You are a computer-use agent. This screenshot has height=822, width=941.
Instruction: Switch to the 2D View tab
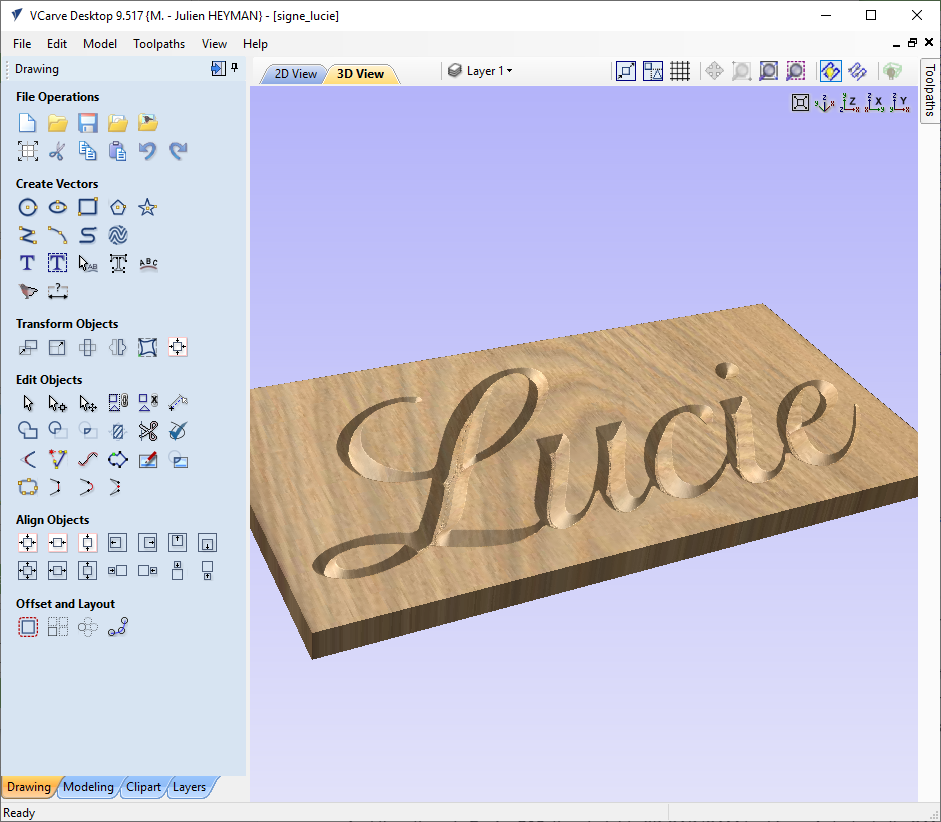pos(295,74)
